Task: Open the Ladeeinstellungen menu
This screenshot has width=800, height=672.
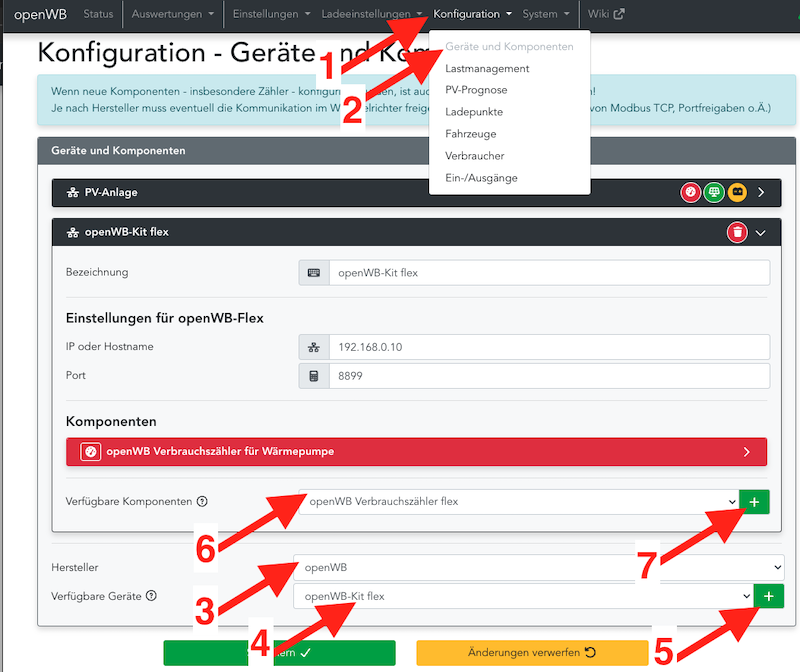Action: [371, 14]
